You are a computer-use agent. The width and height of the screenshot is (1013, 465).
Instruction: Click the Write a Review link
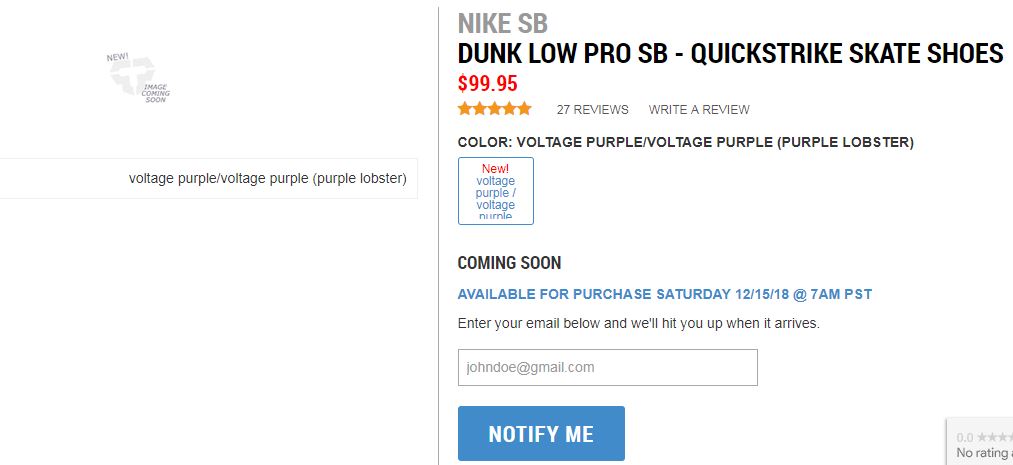click(699, 110)
